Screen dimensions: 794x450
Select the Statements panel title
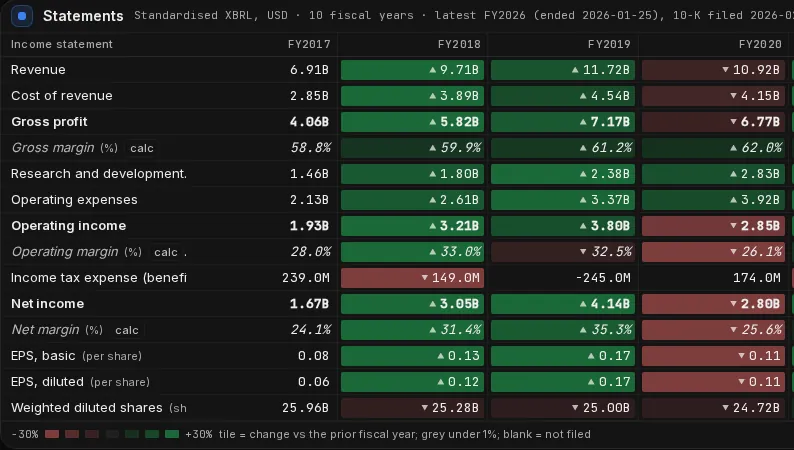83,16
